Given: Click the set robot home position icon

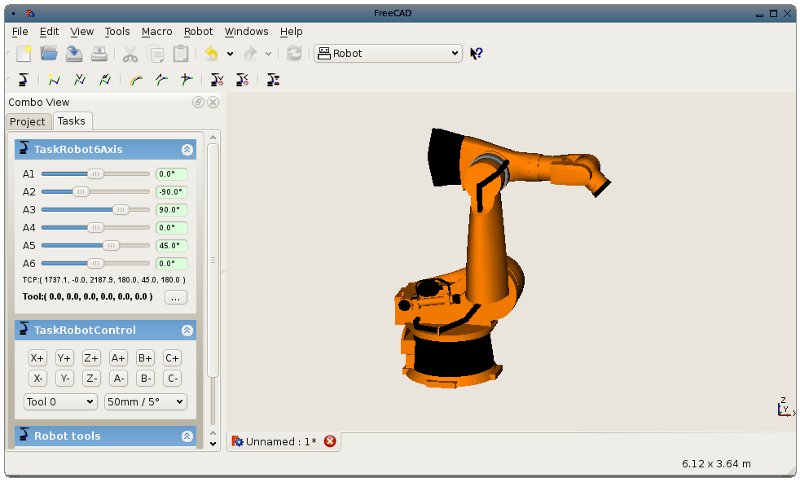Looking at the screenshot, I should (217, 80).
